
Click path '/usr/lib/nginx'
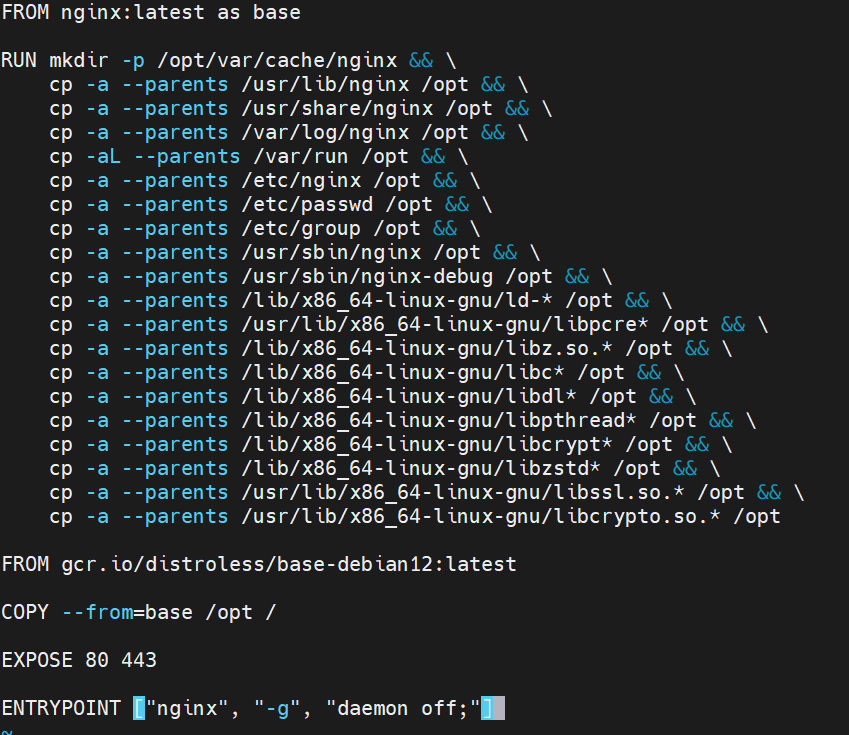[x=325, y=85]
